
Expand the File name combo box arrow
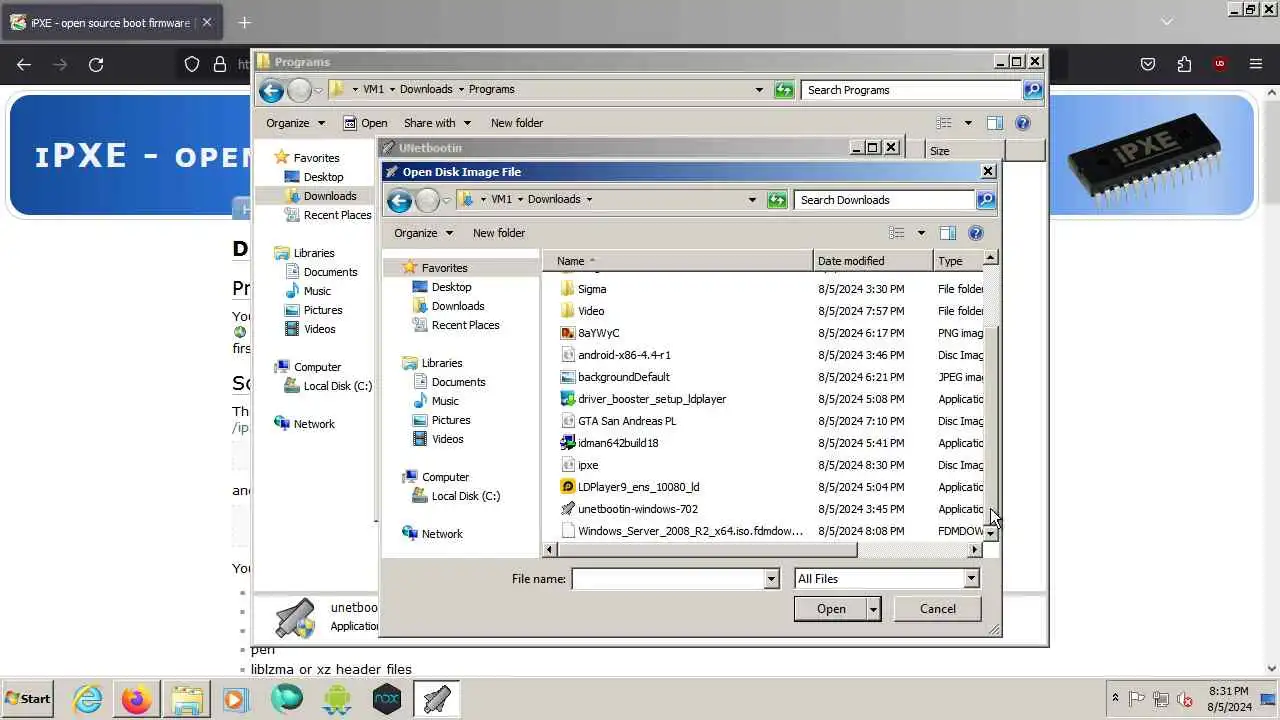click(x=771, y=579)
